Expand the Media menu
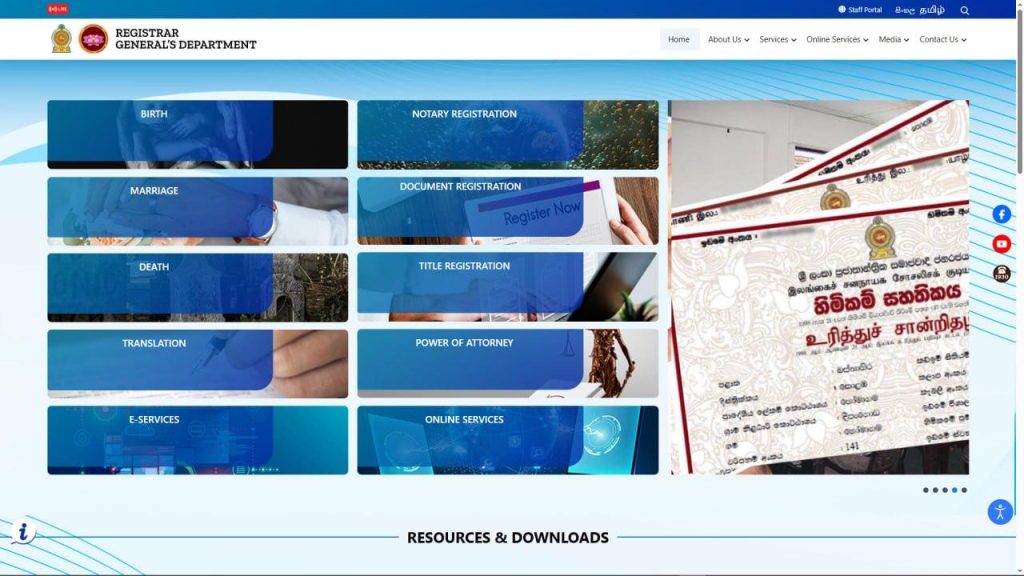This screenshot has height=576, width=1024. 893,40
